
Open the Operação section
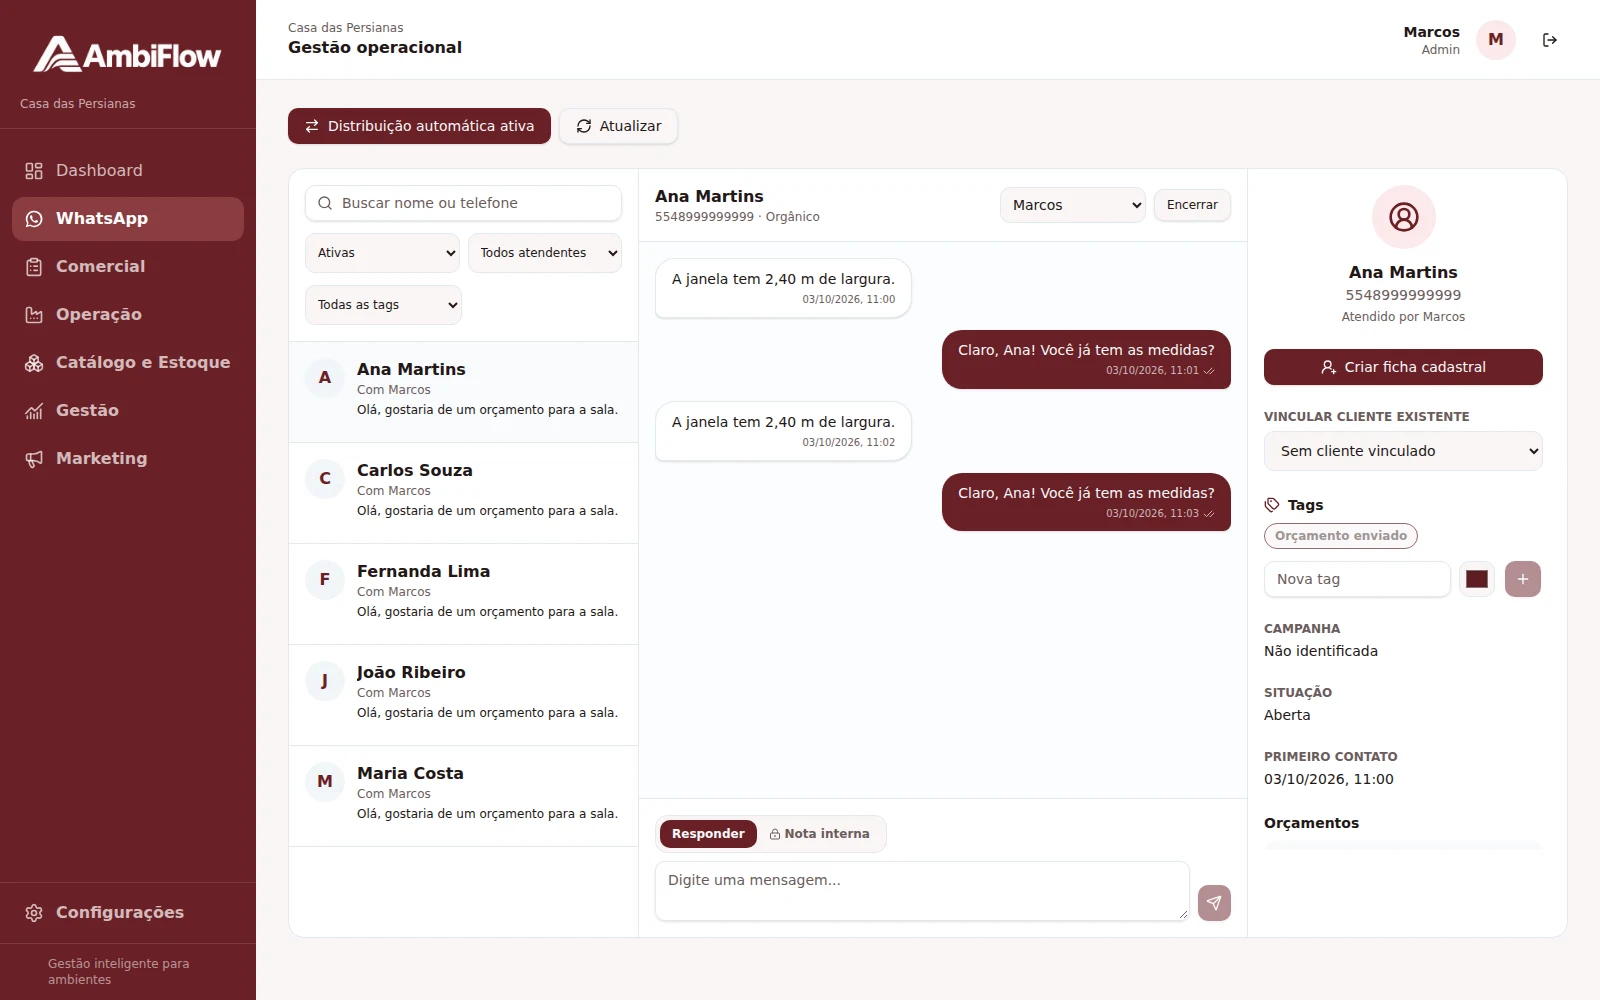(128, 315)
